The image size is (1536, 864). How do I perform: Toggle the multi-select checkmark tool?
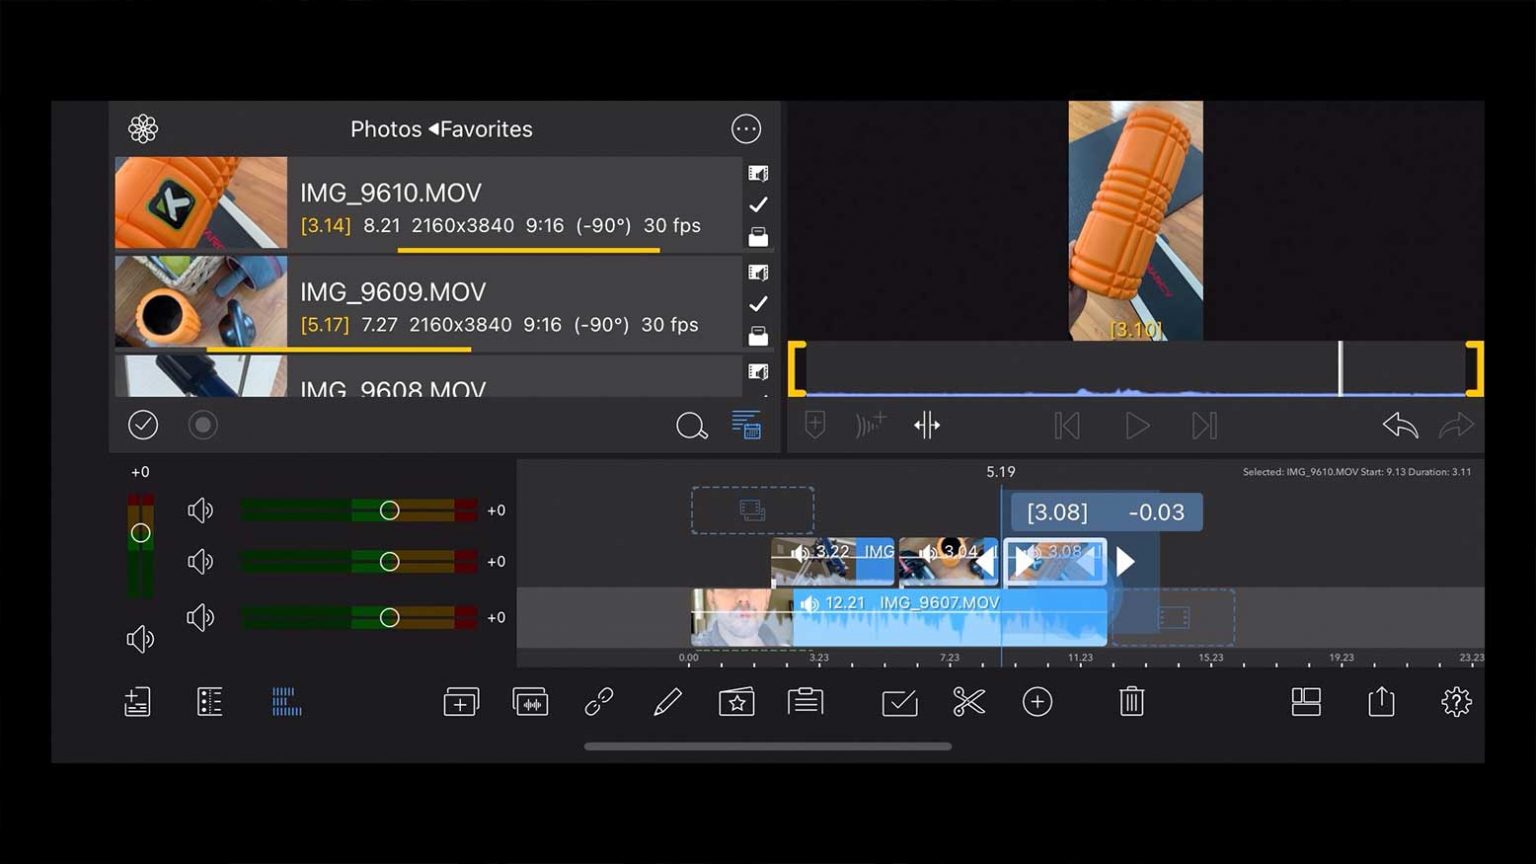click(x=899, y=701)
